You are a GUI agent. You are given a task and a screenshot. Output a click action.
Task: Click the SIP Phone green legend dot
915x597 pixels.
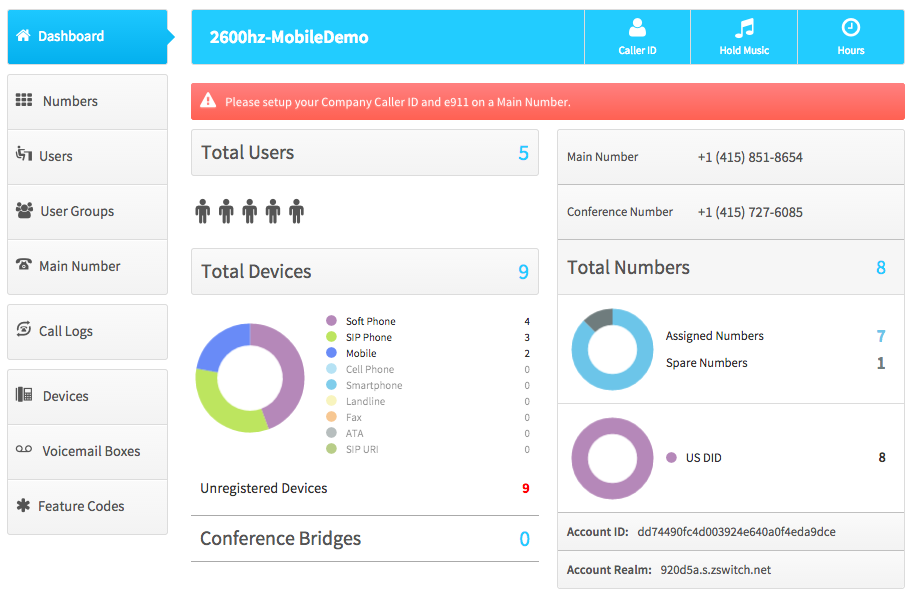[x=331, y=337]
